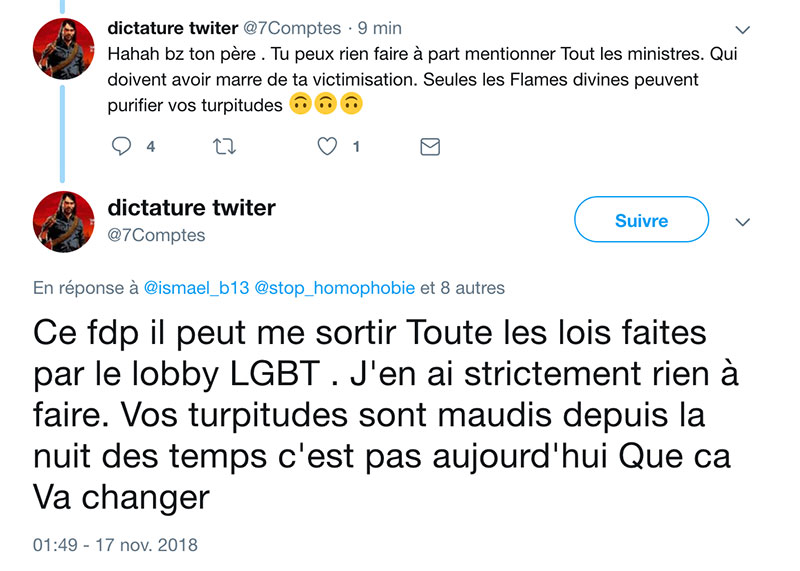Click the like count "1"
The width and height of the screenshot is (800, 571).
click(x=356, y=147)
